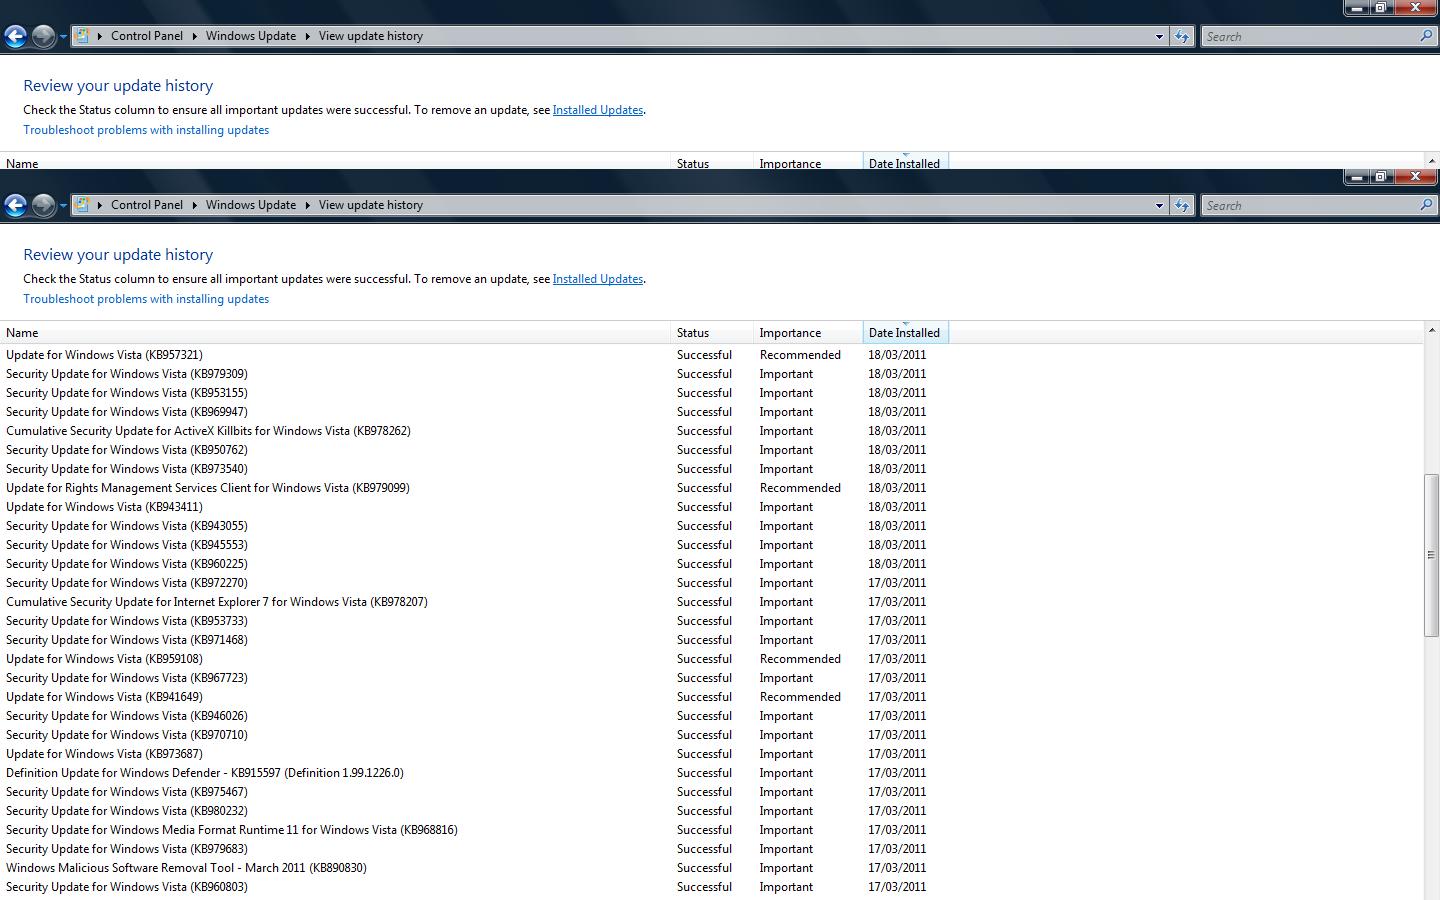
Task: Click the rear window's scroll-up arrow
Action: 1431,161
